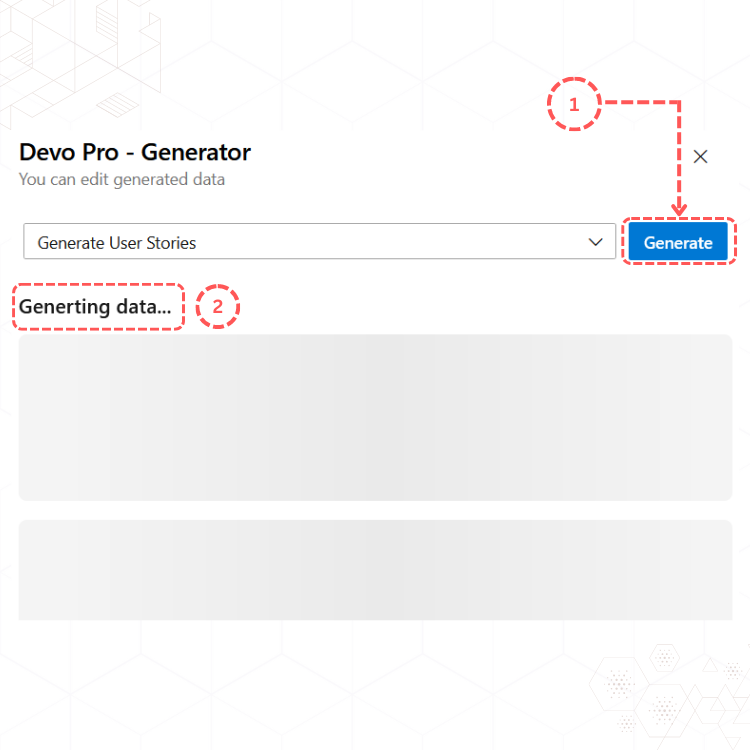Image resolution: width=750 pixels, height=750 pixels.
Task: Click the blue Generate button
Action: (678, 242)
